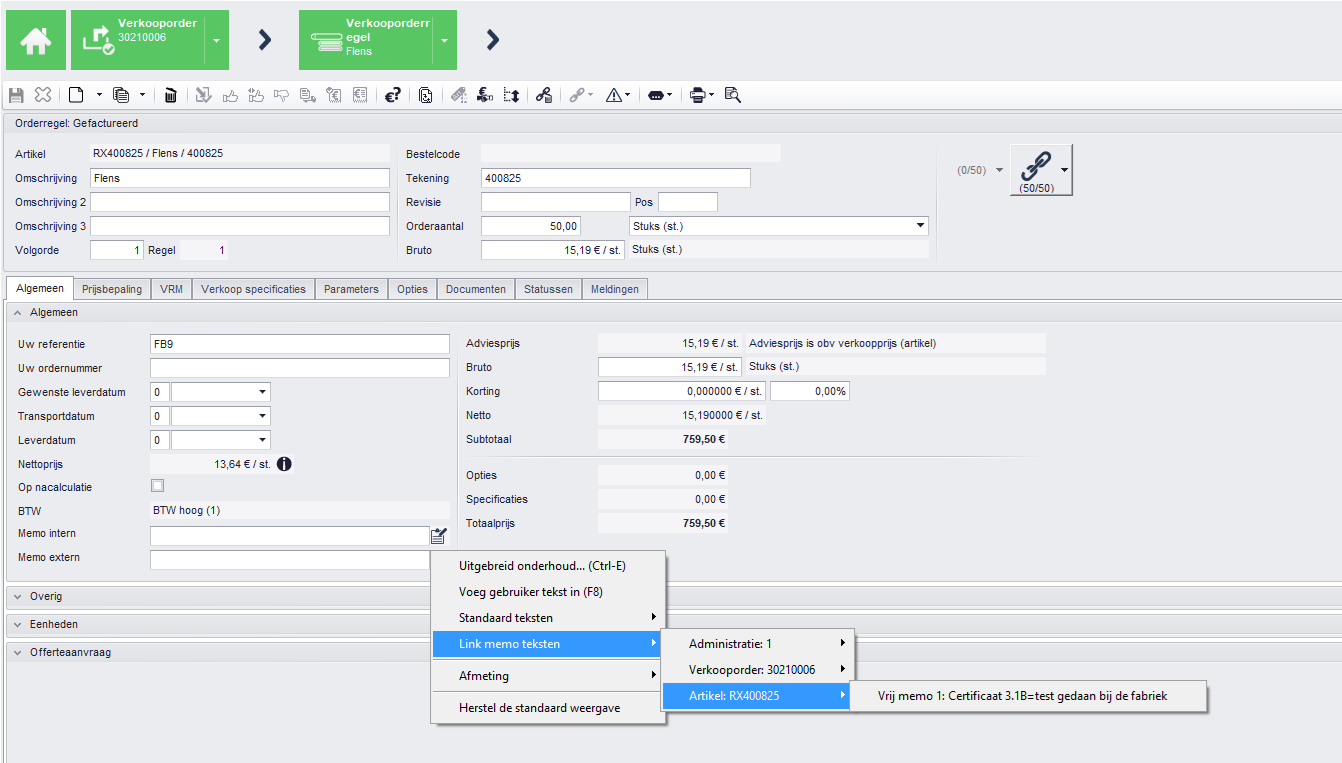1342x763 pixels.
Task: Open the Verkoop specificaties tab
Action: coord(253,289)
